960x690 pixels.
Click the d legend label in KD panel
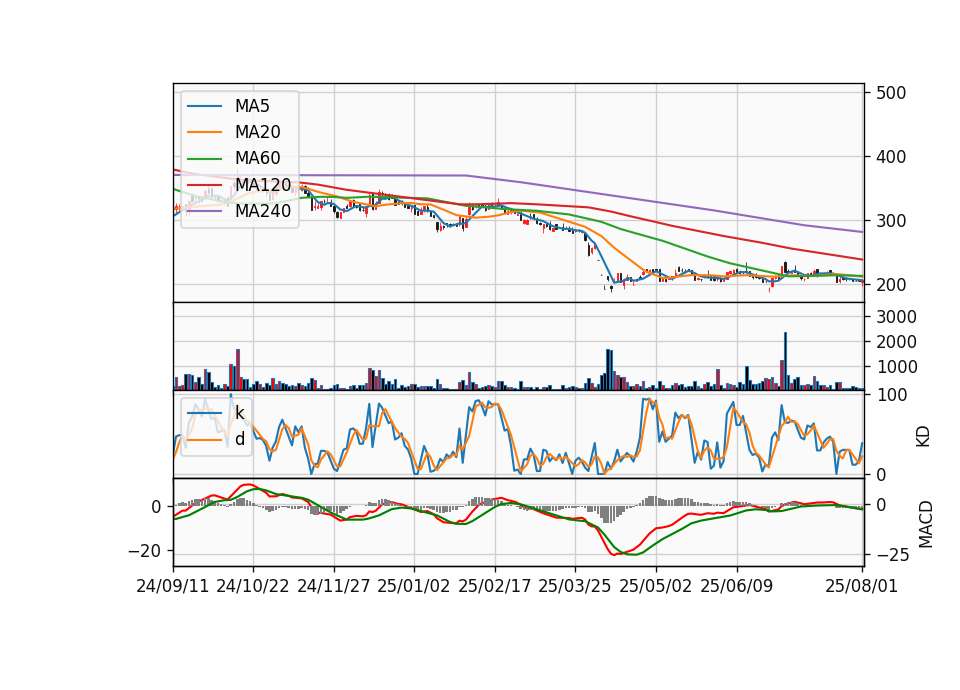pyautogui.click(x=240, y=439)
